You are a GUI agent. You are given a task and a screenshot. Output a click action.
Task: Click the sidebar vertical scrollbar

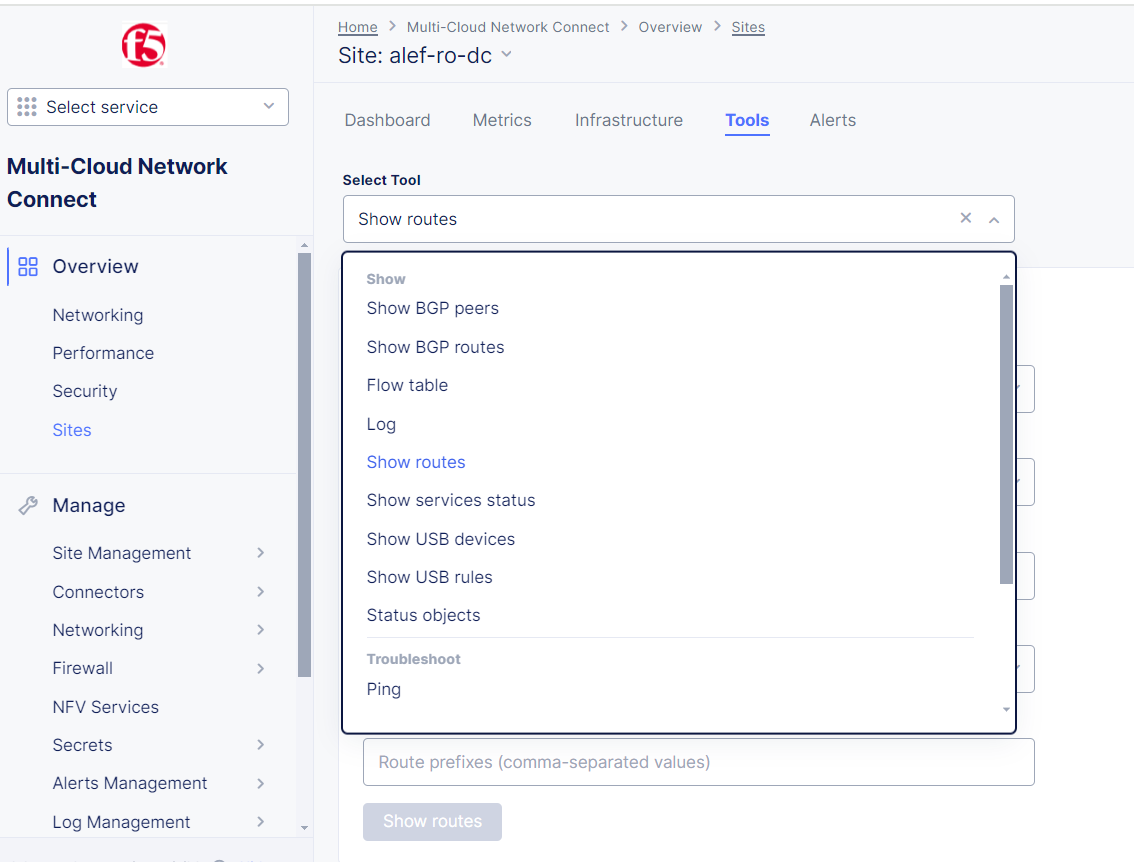click(x=304, y=464)
